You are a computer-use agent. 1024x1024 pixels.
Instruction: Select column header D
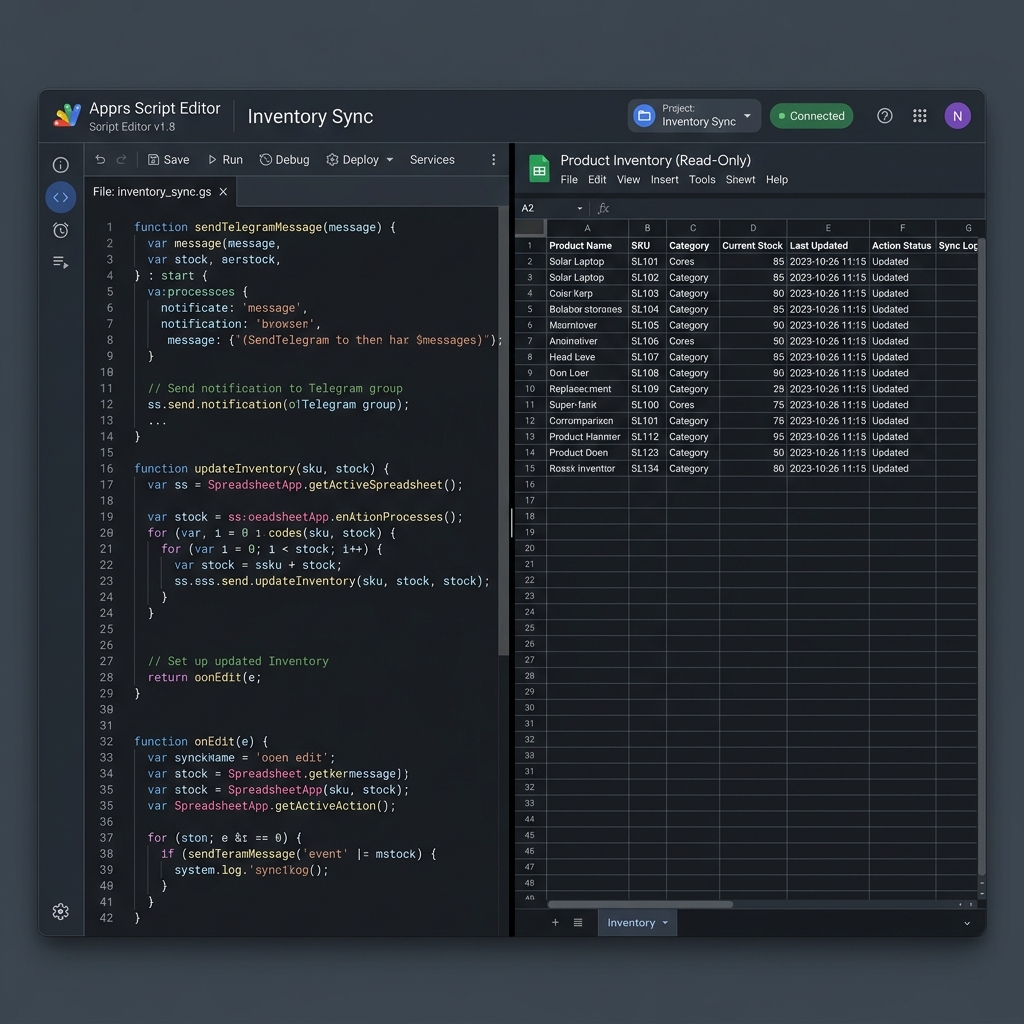(753, 228)
